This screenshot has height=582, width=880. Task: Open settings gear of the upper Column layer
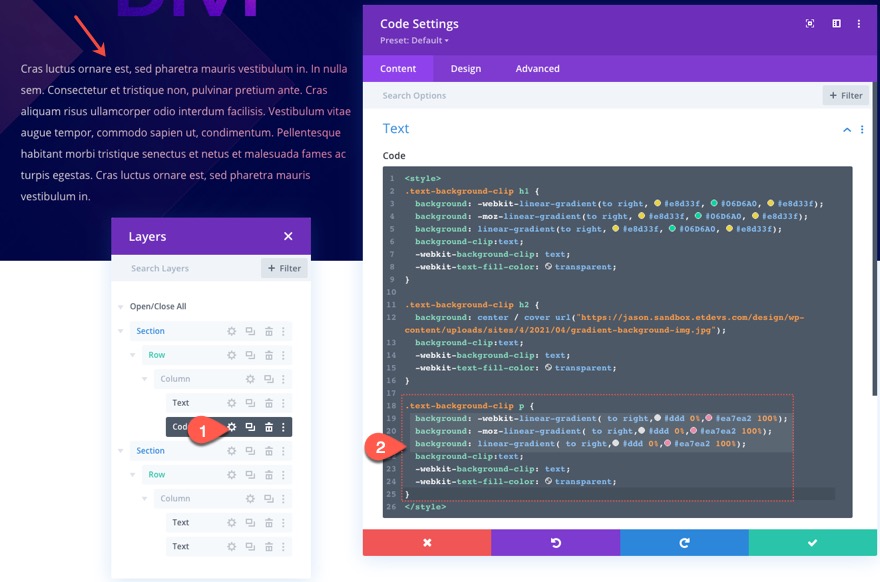point(250,379)
